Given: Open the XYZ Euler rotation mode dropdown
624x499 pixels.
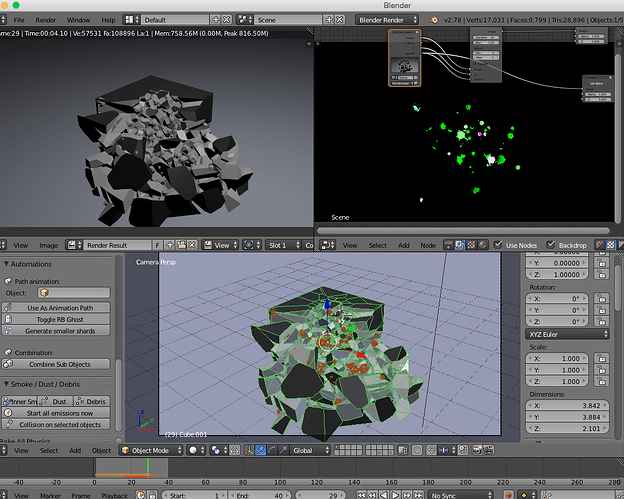Looking at the screenshot, I should click(x=567, y=334).
